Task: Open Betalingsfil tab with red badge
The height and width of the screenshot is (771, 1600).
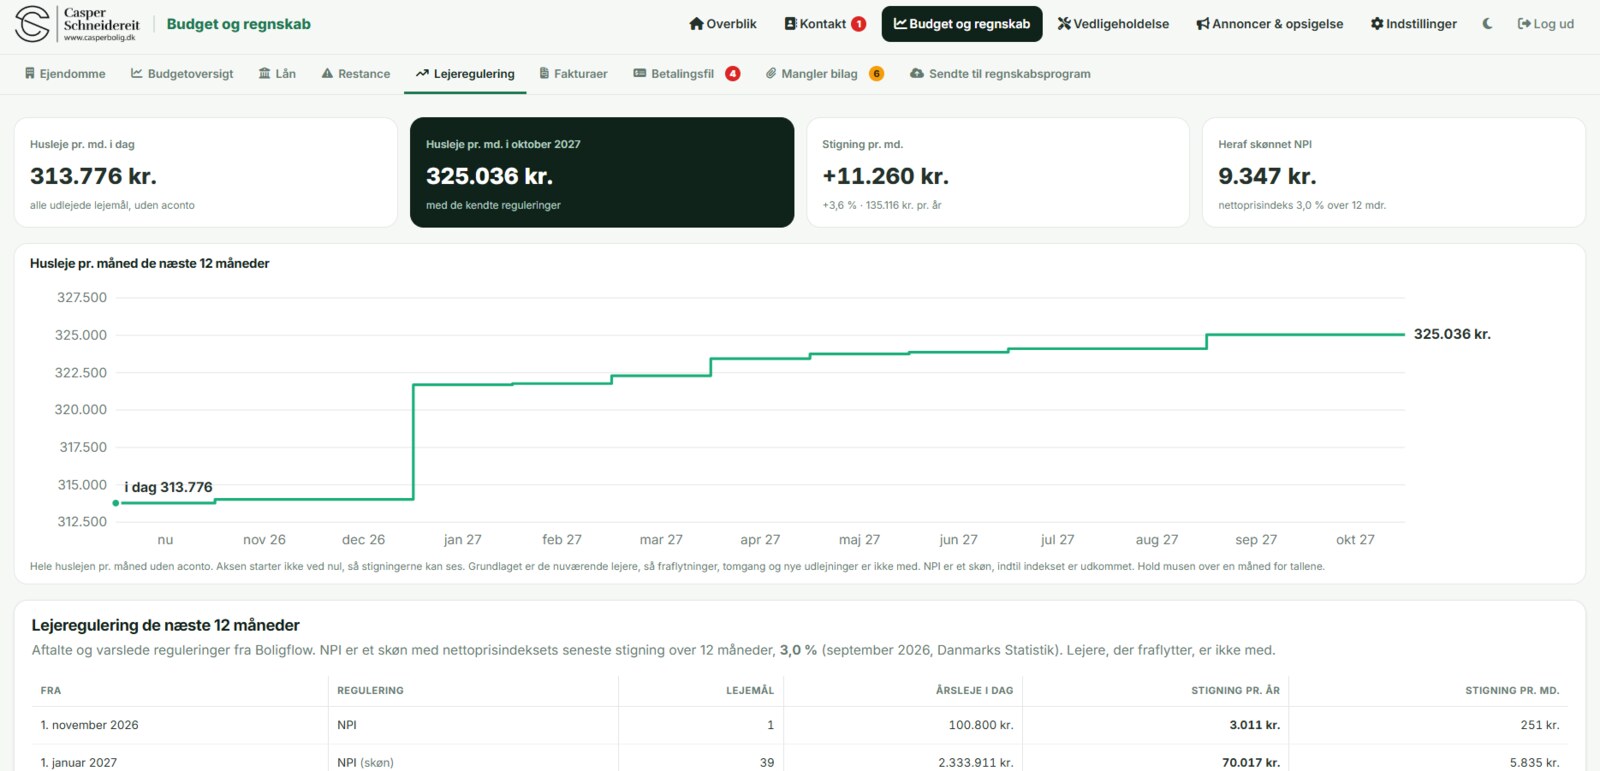Action: (686, 74)
